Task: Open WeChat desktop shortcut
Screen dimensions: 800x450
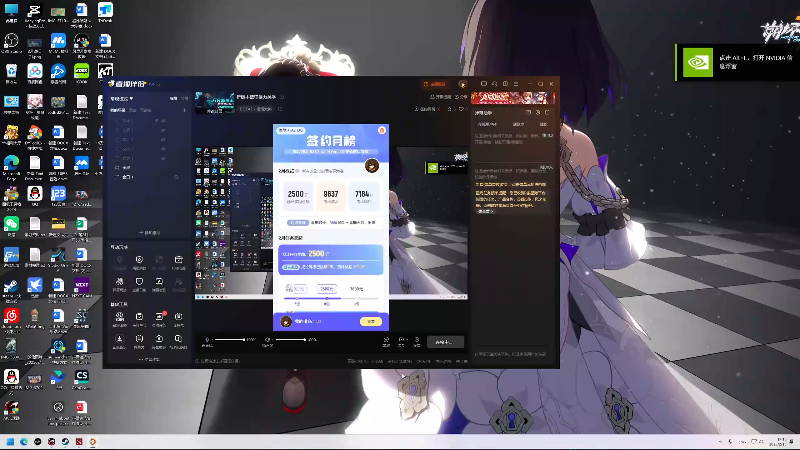Action: pos(11,227)
